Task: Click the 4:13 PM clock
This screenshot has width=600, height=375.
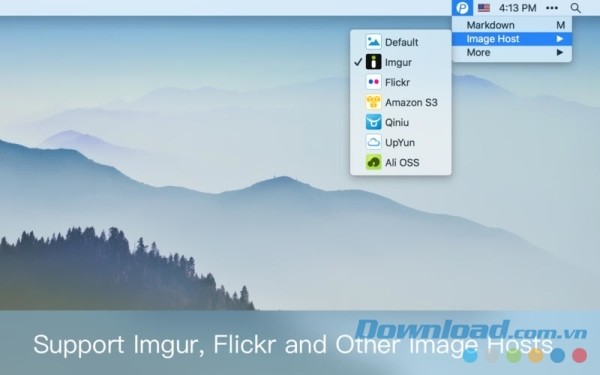Action: coord(517,8)
